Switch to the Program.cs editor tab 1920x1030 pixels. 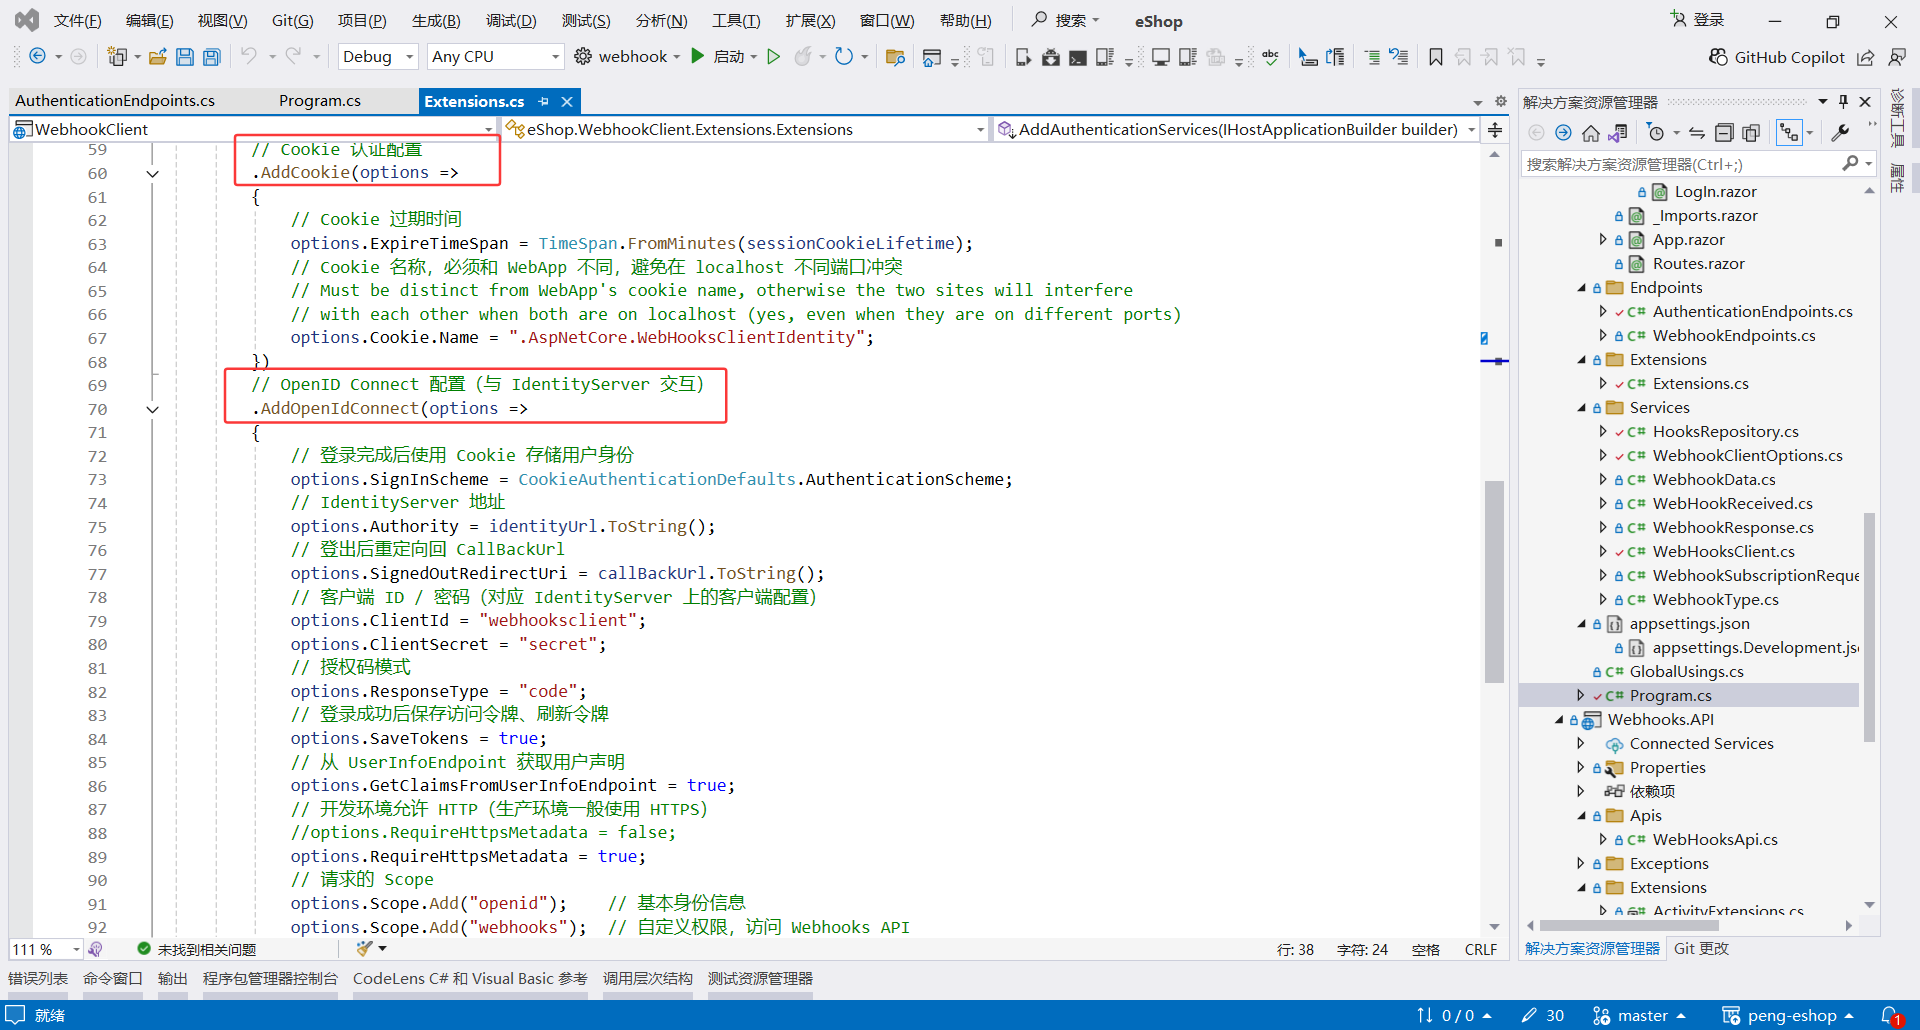point(320,101)
